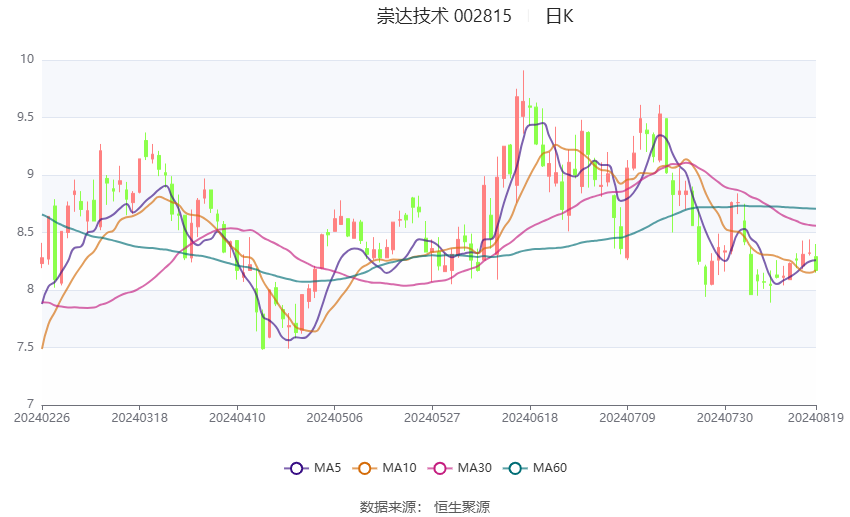Toggle the MA30 pink legend circle icon
The image size is (850, 517).
click(x=440, y=468)
